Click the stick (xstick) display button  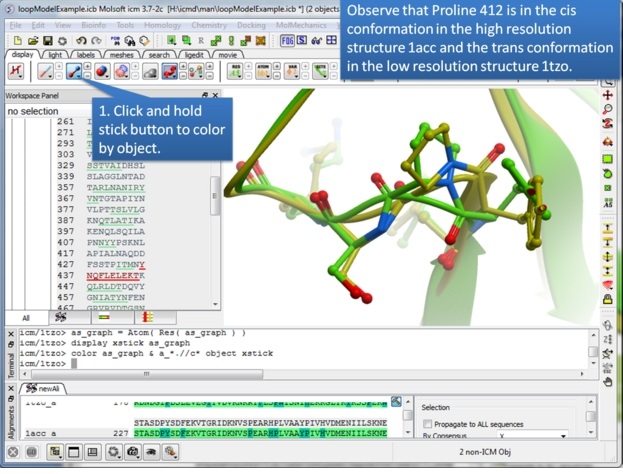[74, 72]
